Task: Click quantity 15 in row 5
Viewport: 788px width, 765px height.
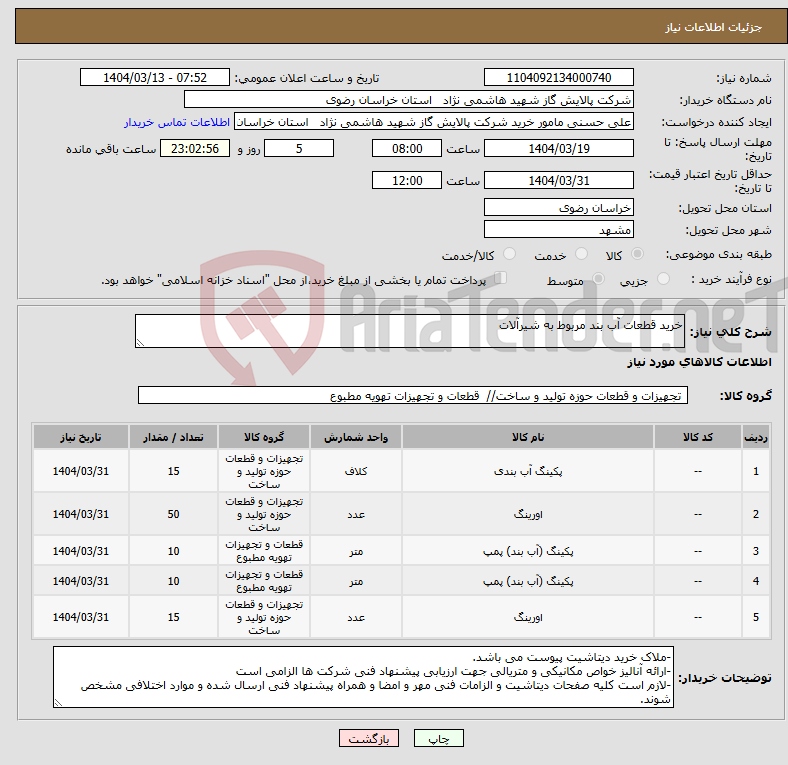Action: 173,617
